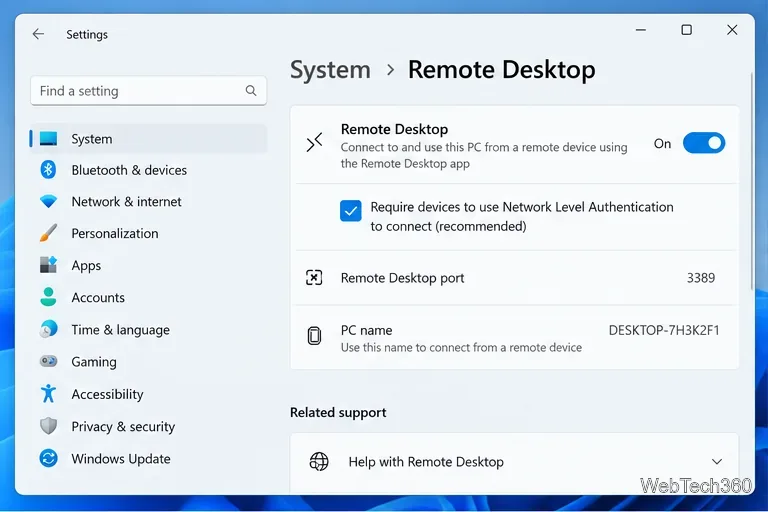Click the Remote Desktop port icon
Viewport: 768px width, 512px height.
coord(314,277)
